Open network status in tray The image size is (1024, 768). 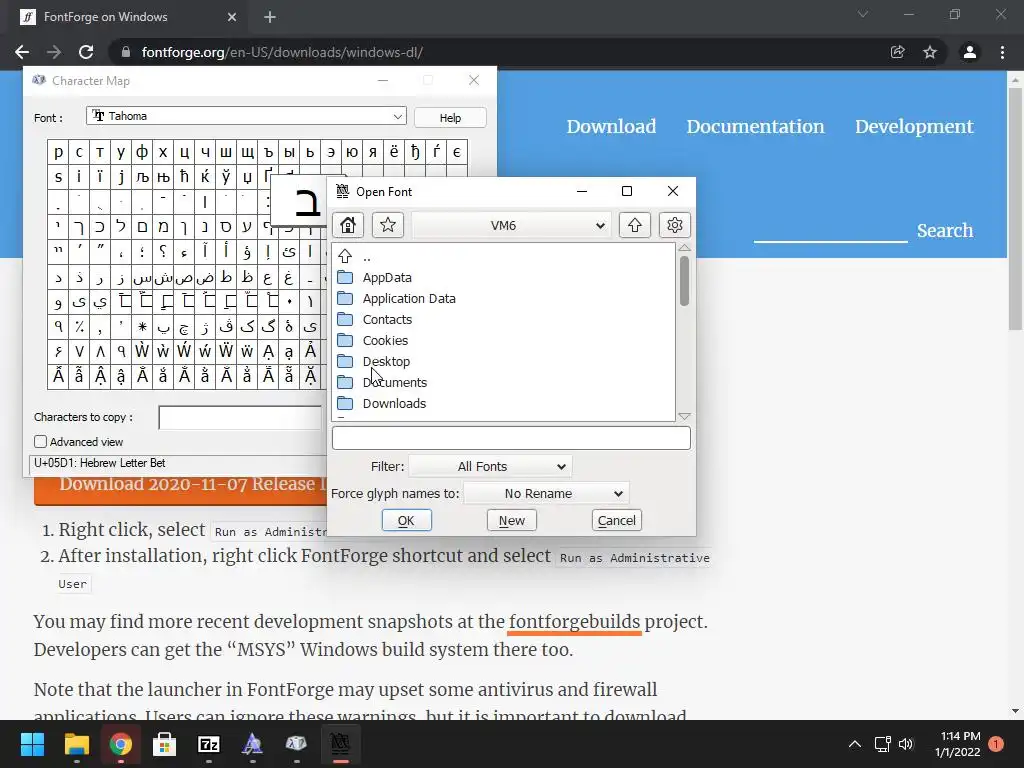pyautogui.click(x=882, y=744)
